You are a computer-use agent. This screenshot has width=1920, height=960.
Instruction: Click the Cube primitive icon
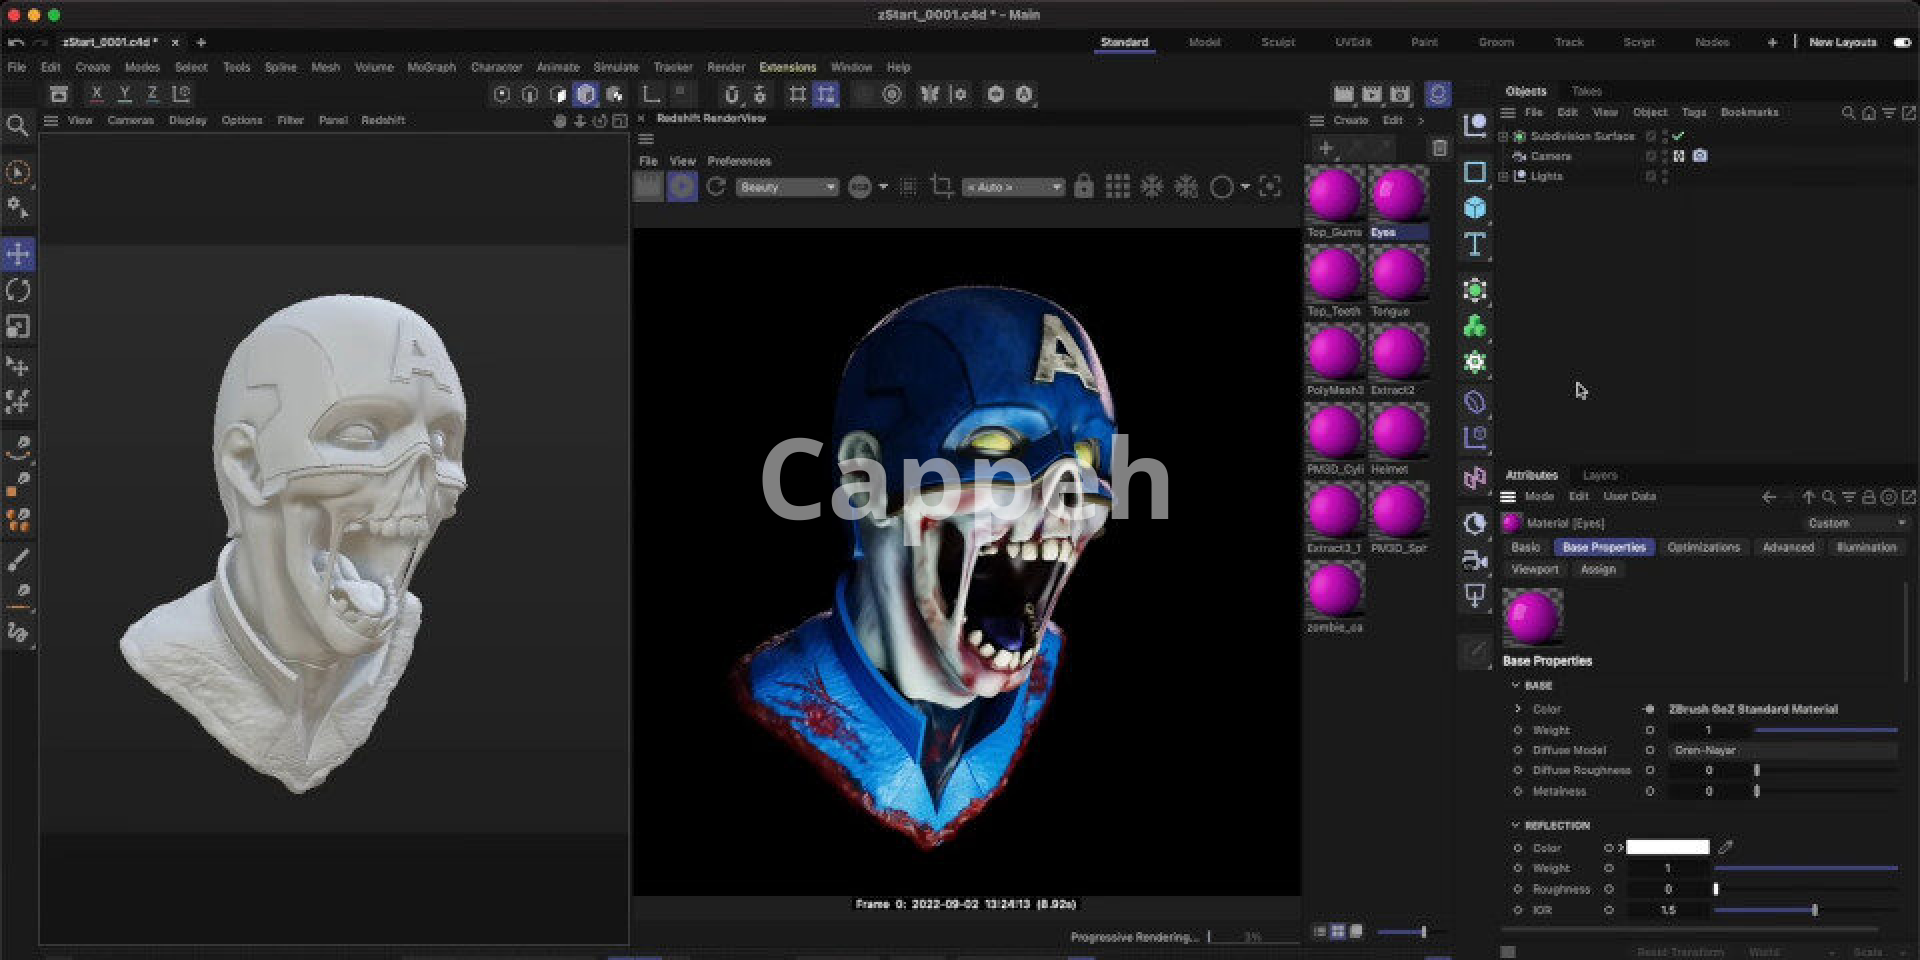[x=1474, y=208]
